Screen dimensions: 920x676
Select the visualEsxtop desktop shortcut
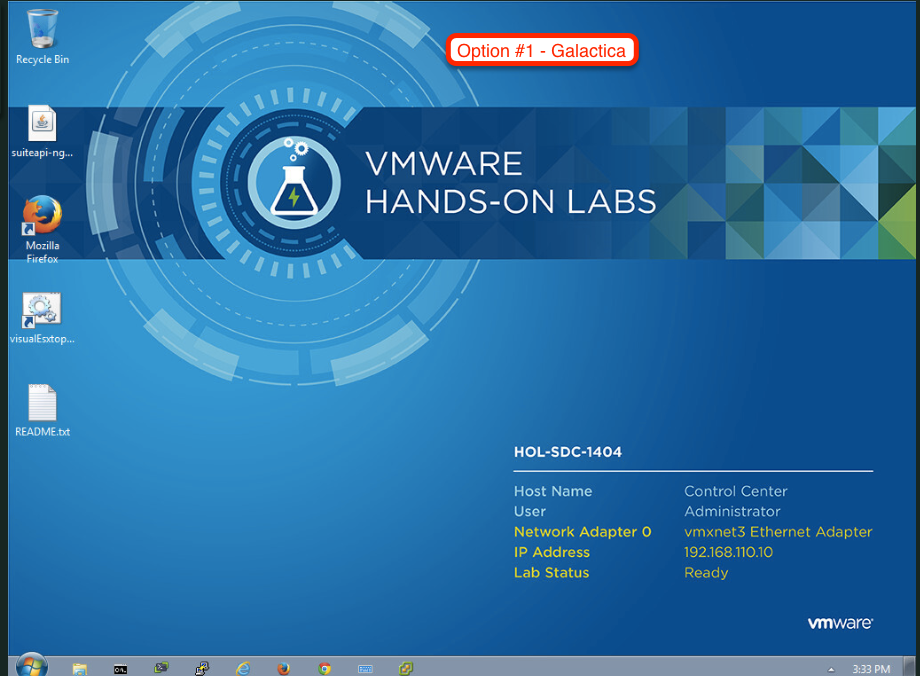click(42, 318)
